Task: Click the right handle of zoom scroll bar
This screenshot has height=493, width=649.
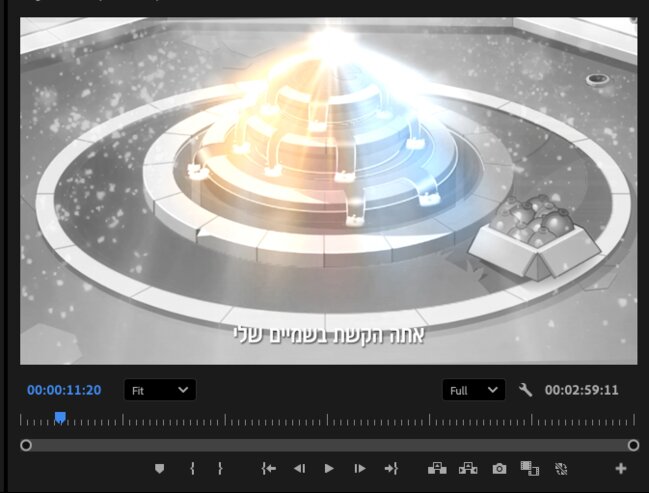Action: pos(633,445)
